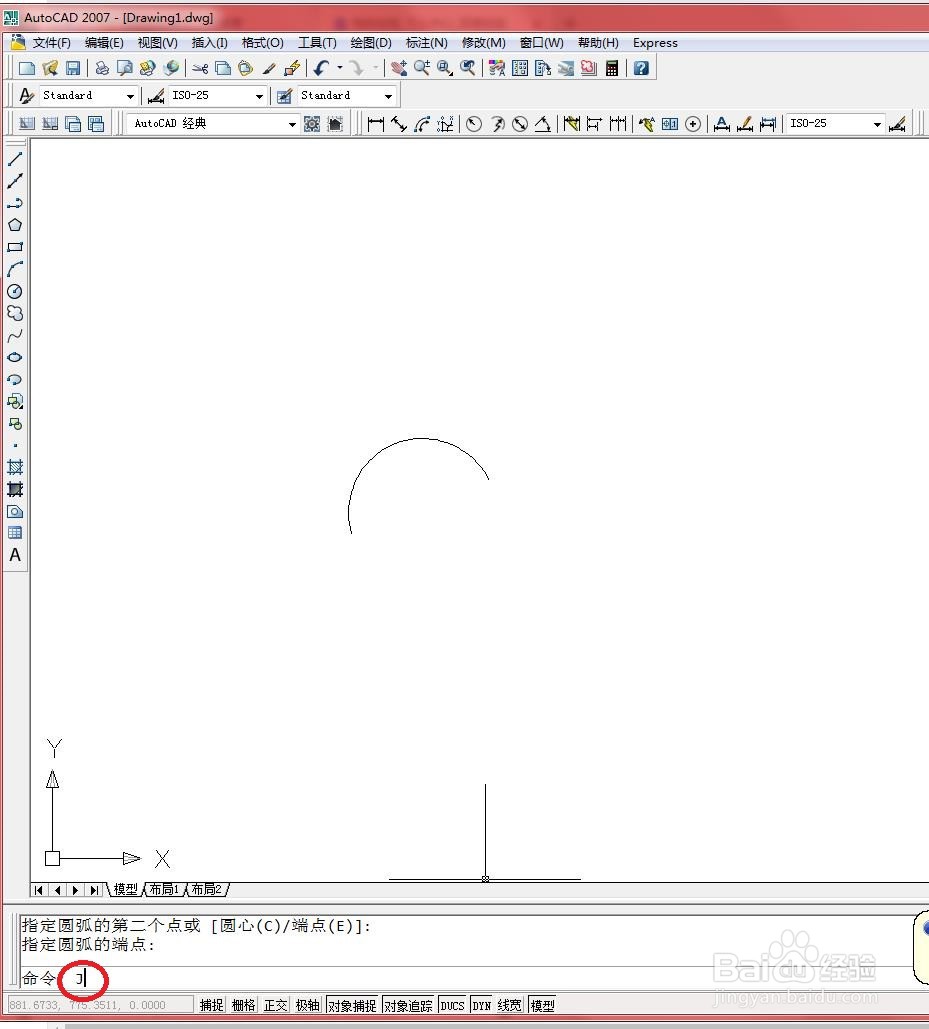Click the 模型 button in status bar

(543, 1005)
